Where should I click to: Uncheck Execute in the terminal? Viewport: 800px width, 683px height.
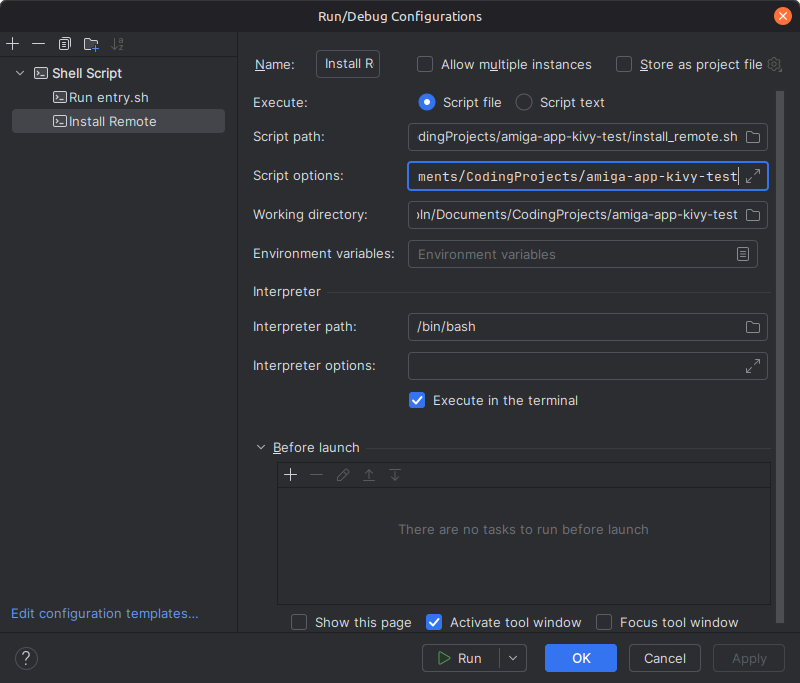[x=418, y=400]
